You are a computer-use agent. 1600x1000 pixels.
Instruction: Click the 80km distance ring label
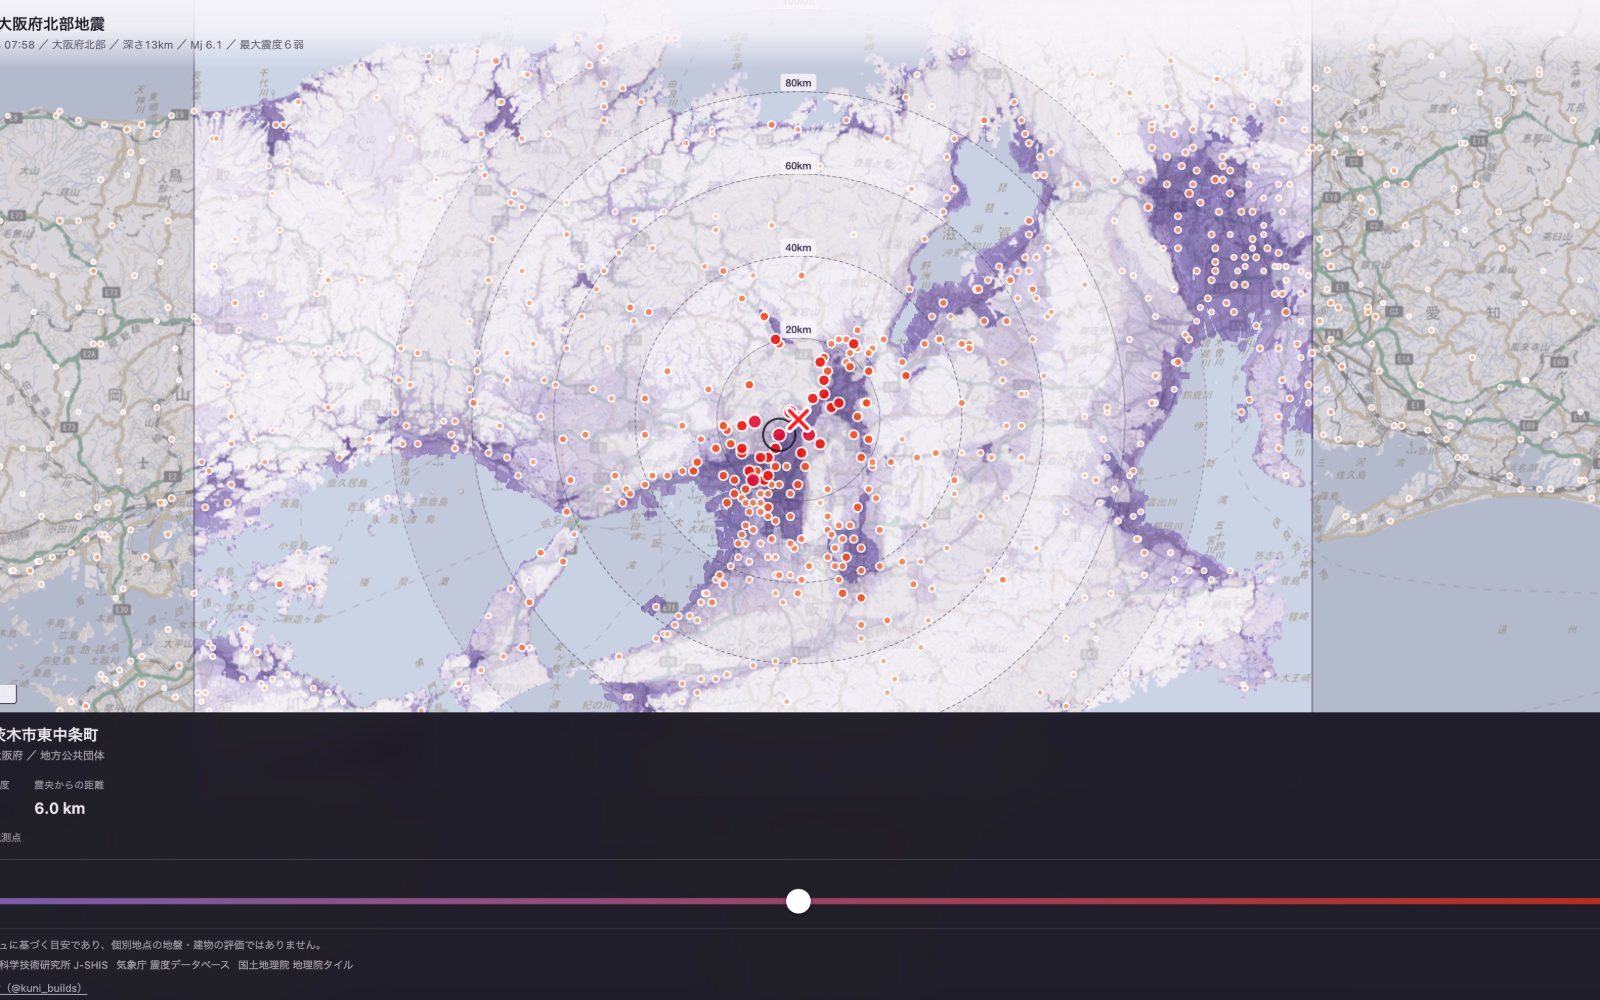798,82
